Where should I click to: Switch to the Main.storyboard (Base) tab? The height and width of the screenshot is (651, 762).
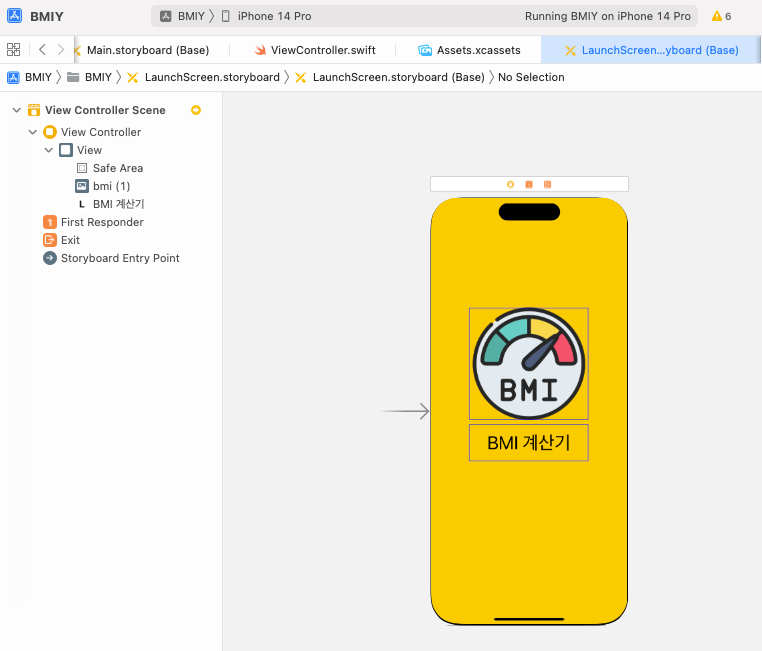pos(147,50)
